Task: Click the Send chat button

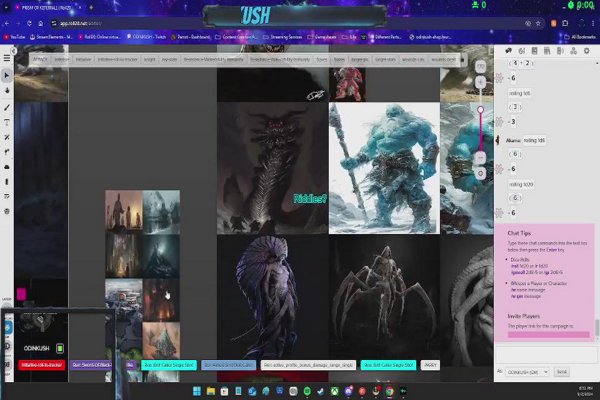Action: click(562, 372)
